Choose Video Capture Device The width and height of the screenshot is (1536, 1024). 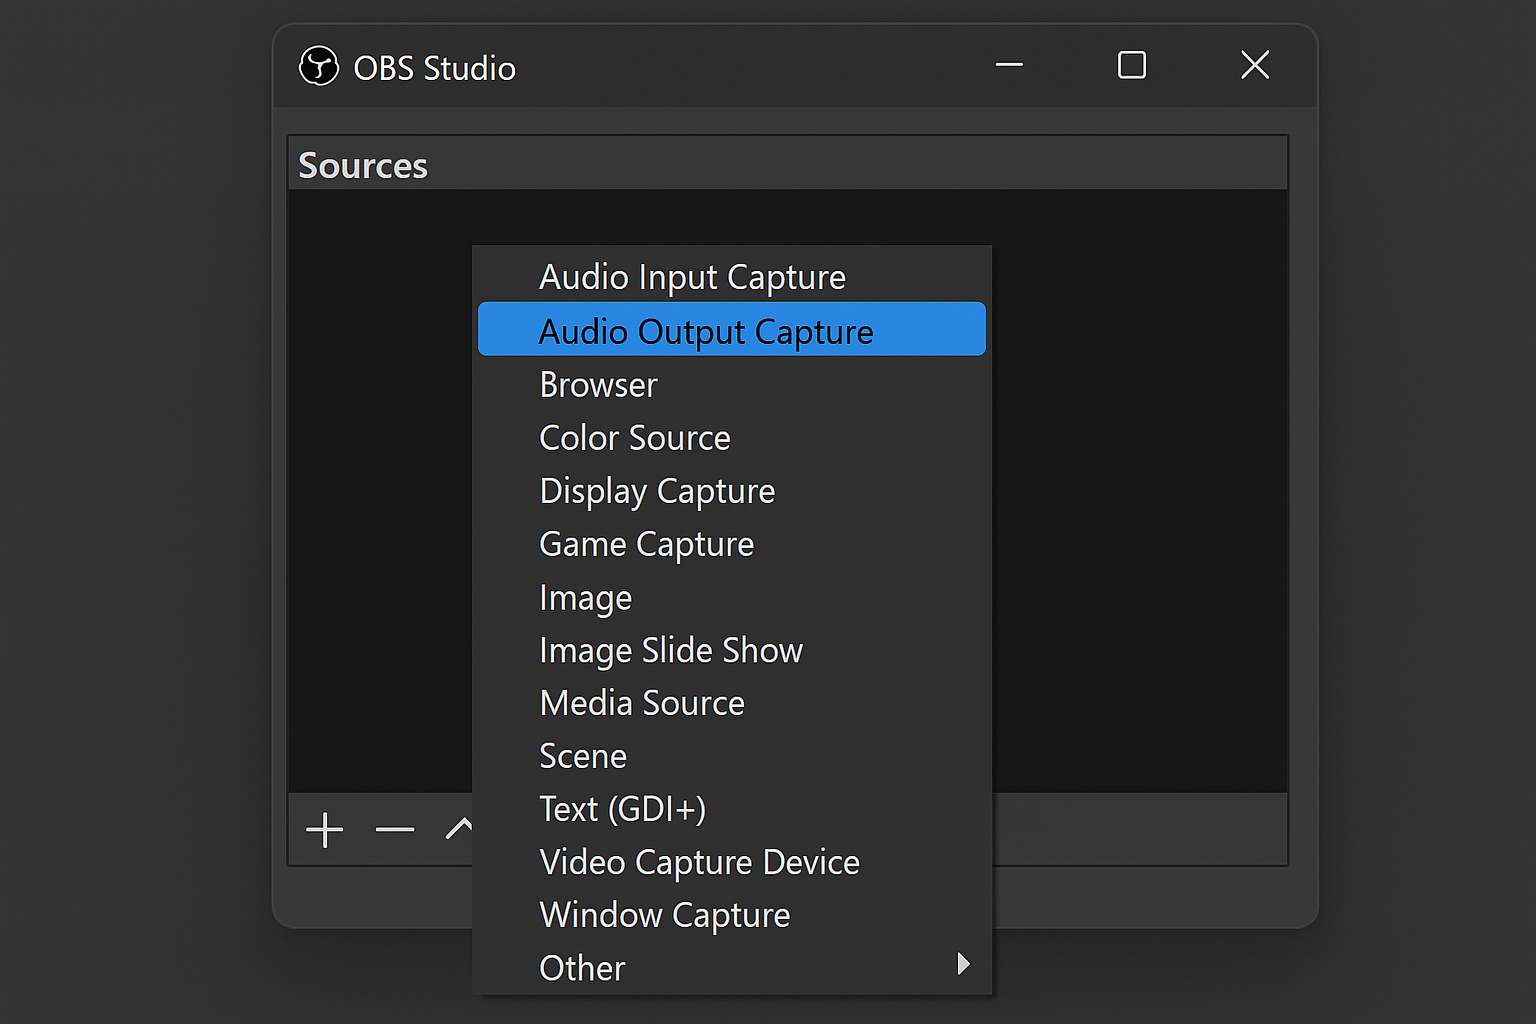point(698,862)
